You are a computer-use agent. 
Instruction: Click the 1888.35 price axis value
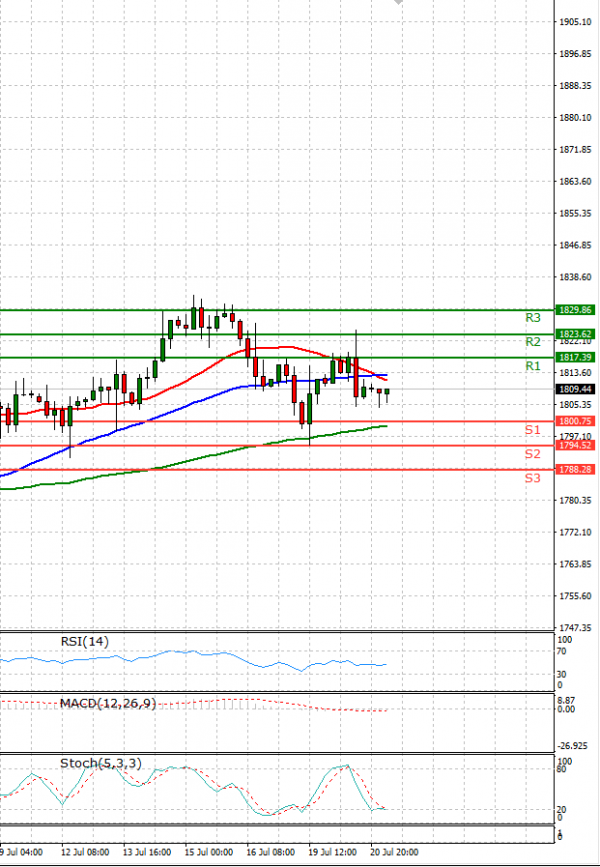[576, 86]
